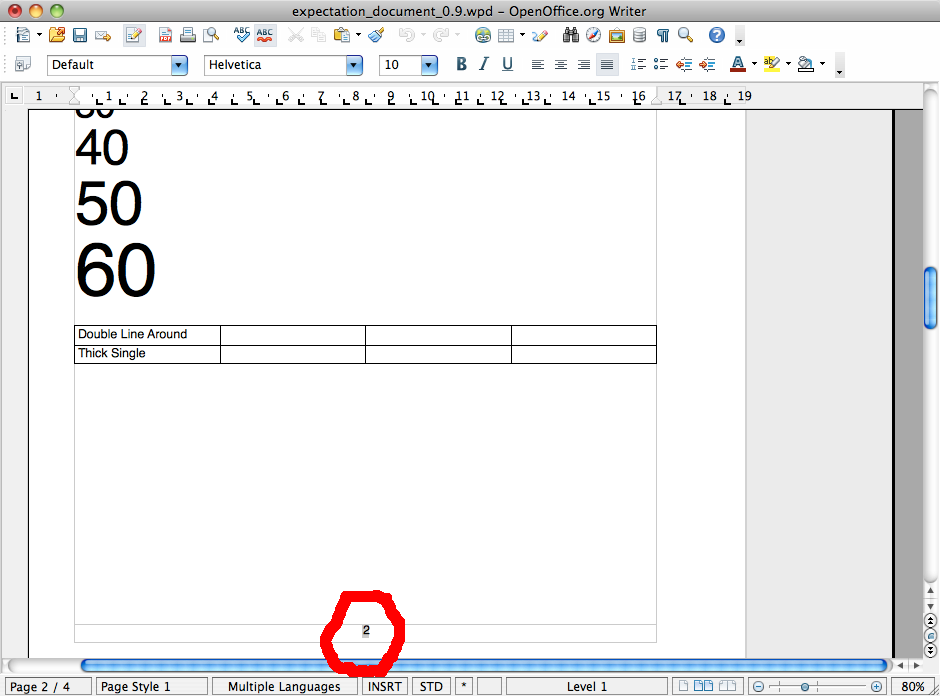Click the INSRT mode status field
This screenshot has height=696, width=940.
click(385, 687)
